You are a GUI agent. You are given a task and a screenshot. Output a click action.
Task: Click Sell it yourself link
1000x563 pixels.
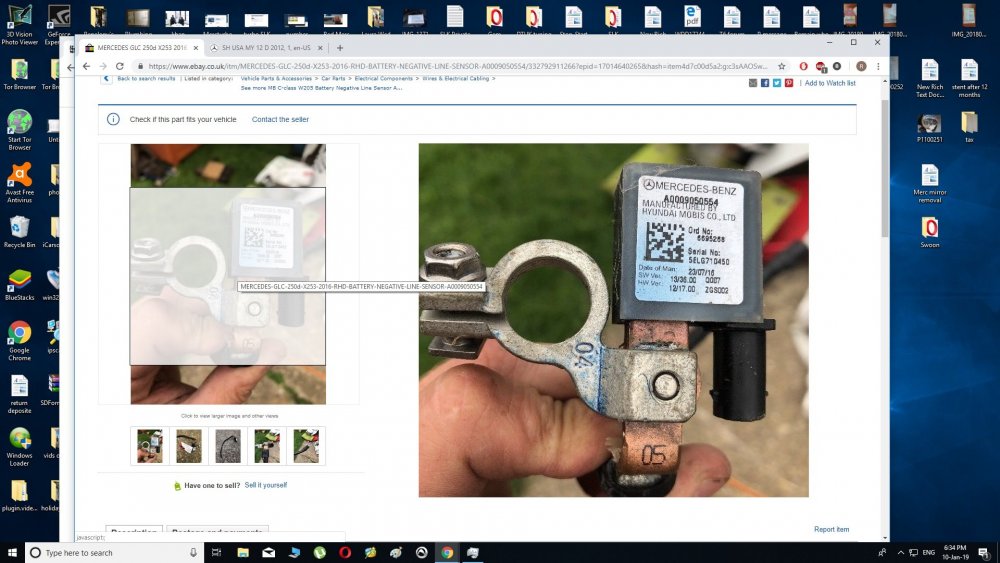pos(266,485)
